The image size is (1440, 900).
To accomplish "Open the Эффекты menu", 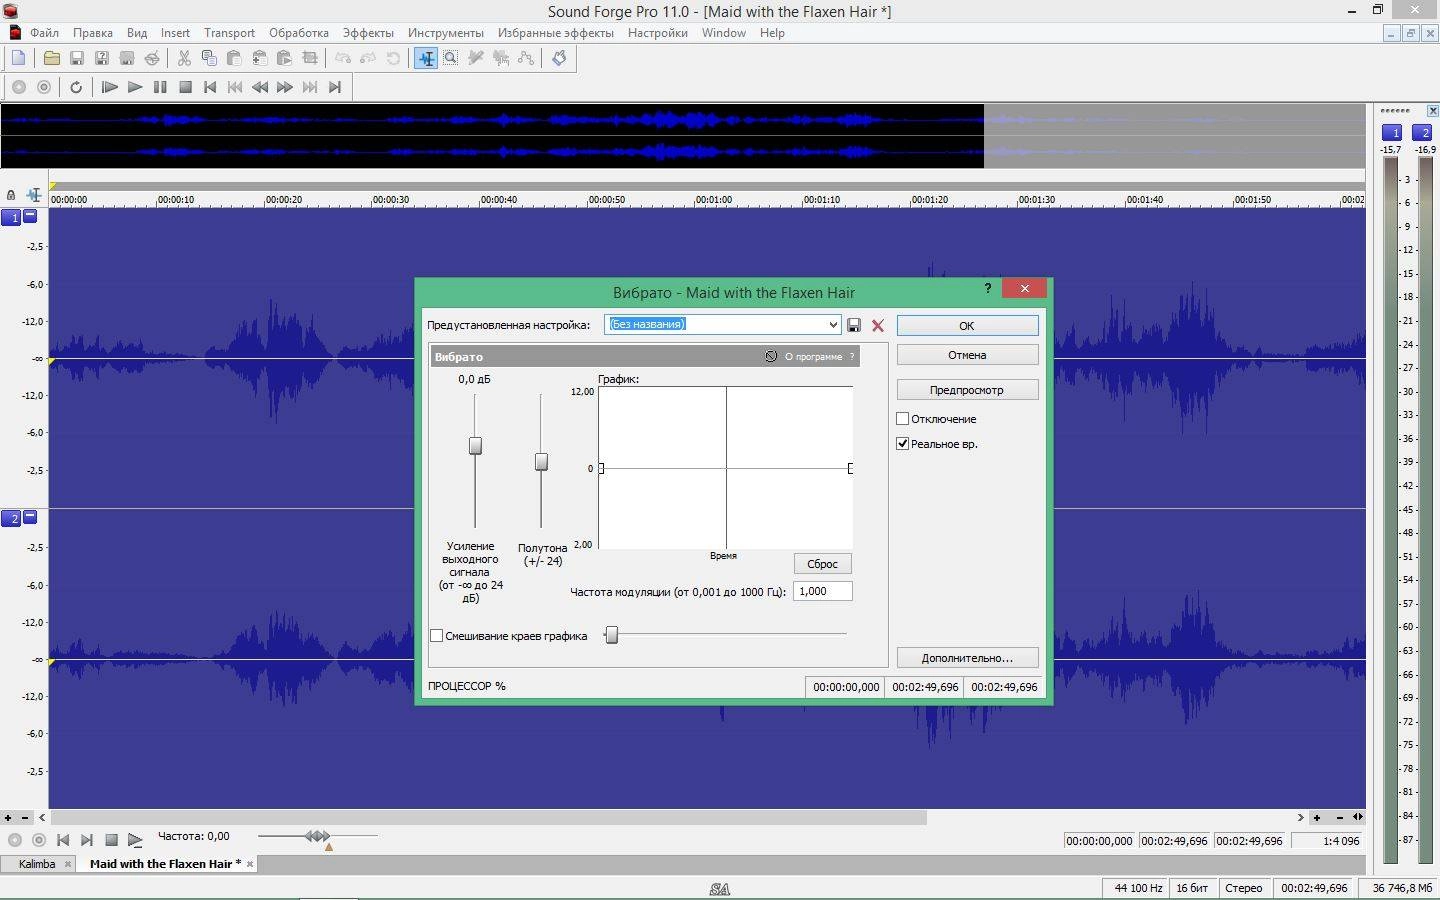I will coord(368,33).
